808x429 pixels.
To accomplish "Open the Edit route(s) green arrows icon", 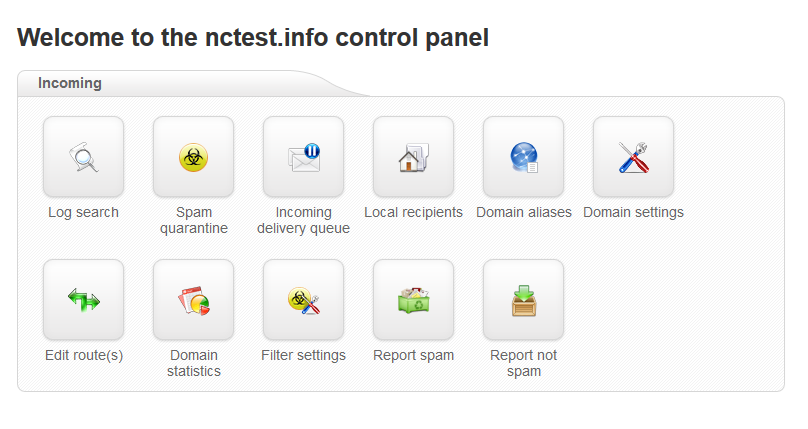I will point(83,300).
